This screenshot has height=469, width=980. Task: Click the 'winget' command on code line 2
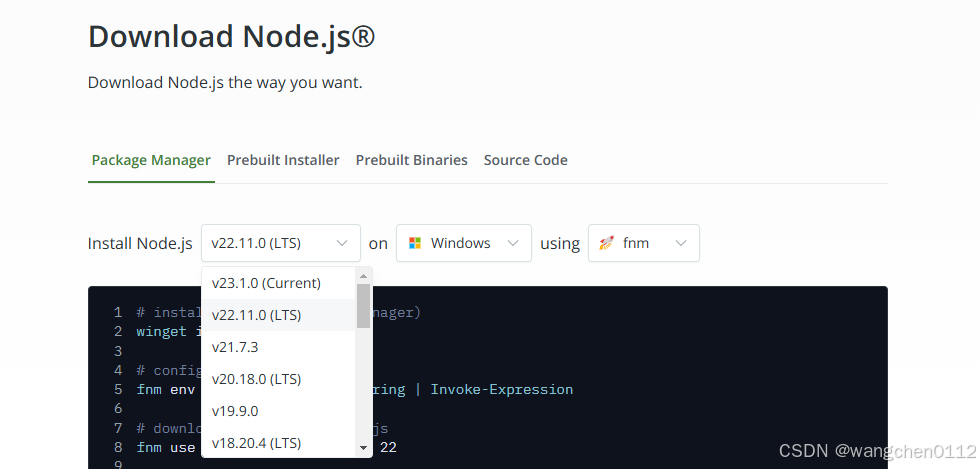click(161, 331)
